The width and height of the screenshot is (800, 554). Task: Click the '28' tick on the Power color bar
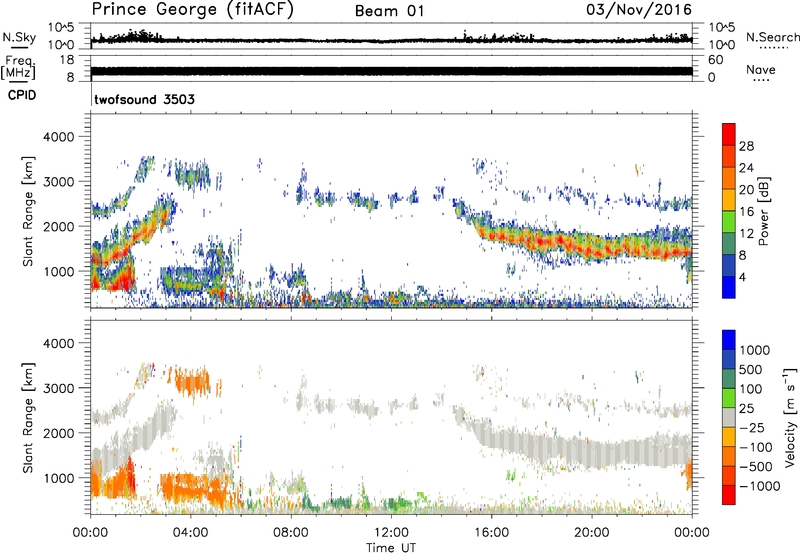(x=746, y=146)
